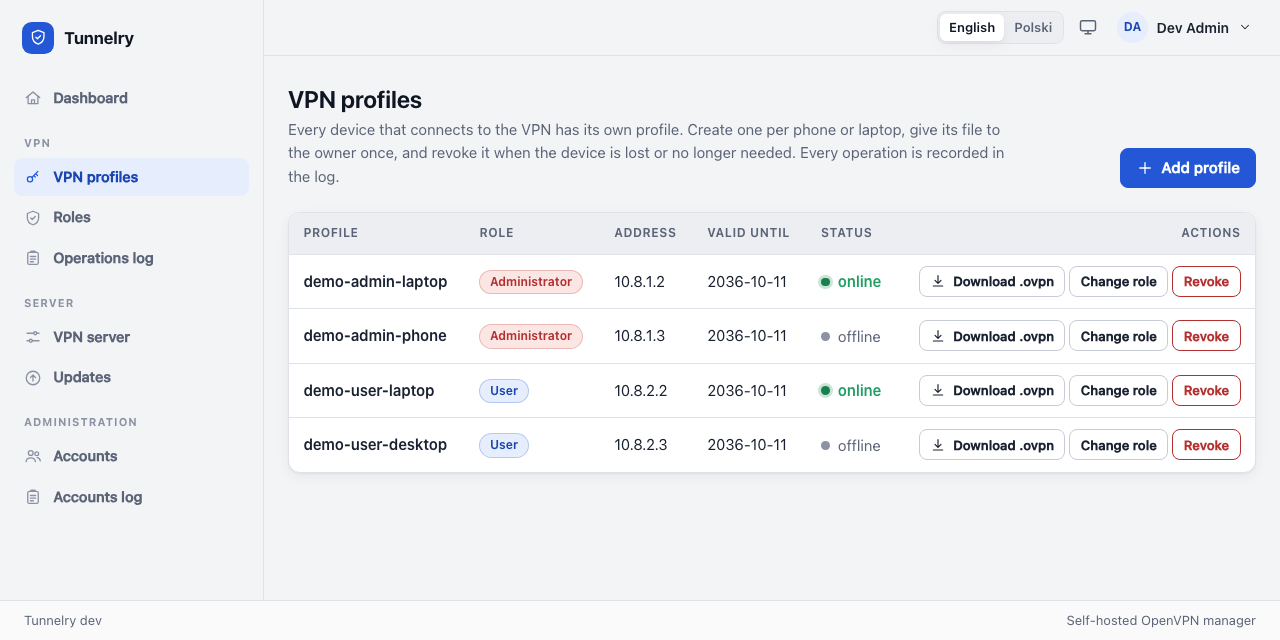Click download icon for demo-user-laptop
Image resolution: width=1280 pixels, height=640 pixels.
(938, 390)
